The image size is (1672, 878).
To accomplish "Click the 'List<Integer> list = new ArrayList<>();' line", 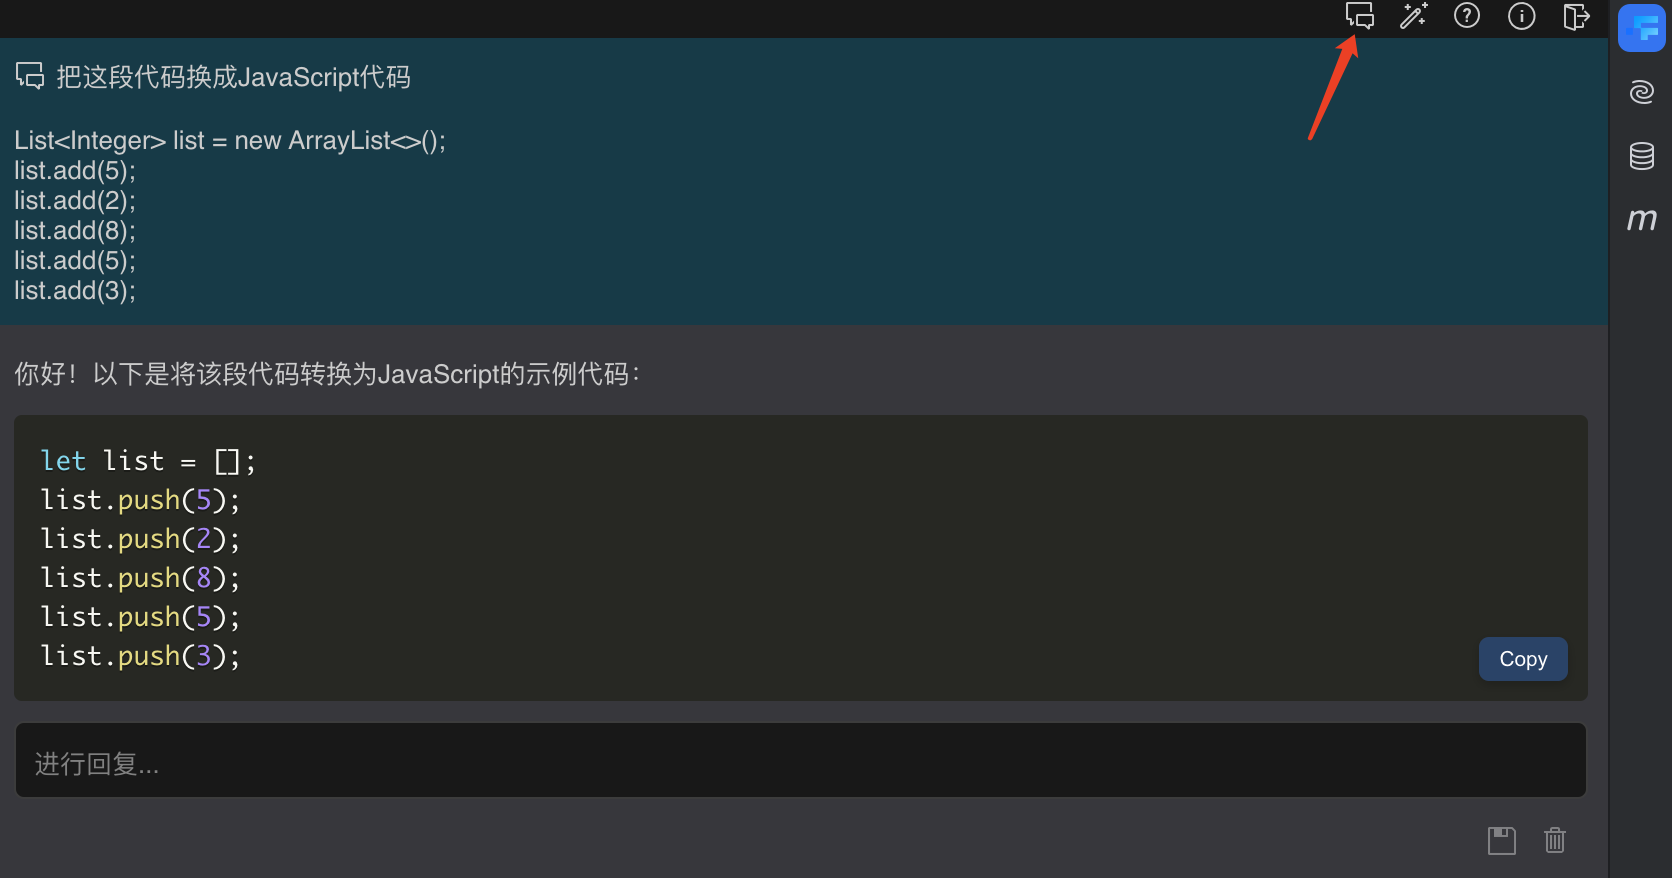I will point(230,141).
